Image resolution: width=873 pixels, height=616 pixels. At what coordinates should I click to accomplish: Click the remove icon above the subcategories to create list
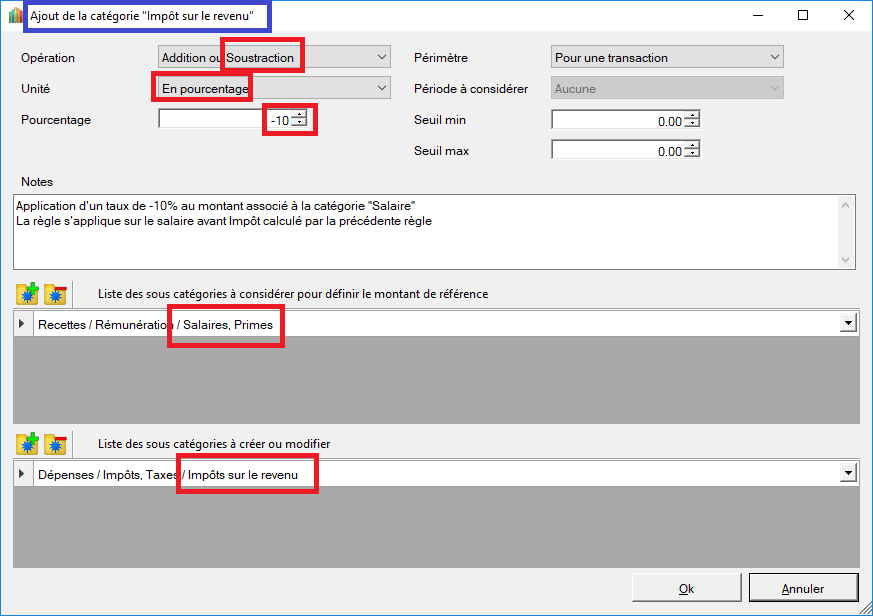(55, 443)
